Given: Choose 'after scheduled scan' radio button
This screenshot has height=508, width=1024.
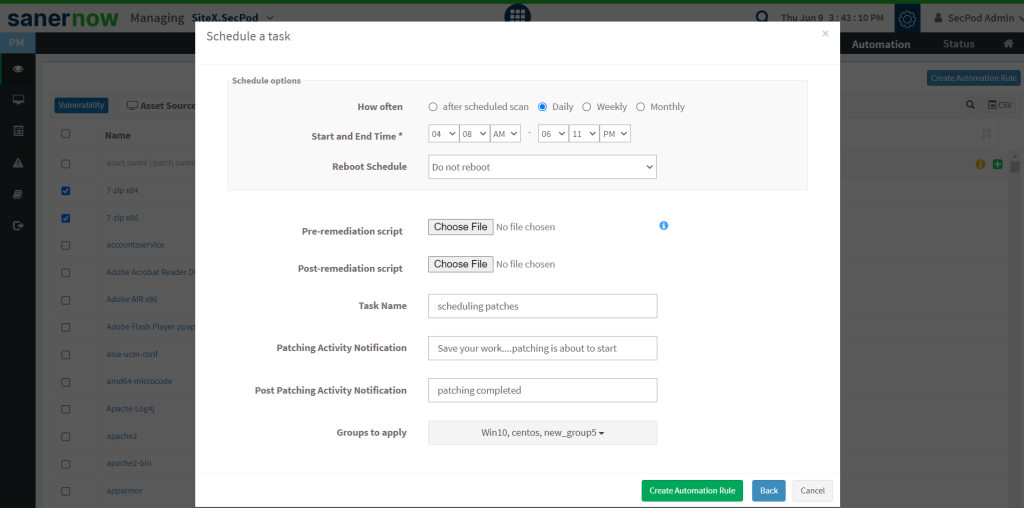Looking at the screenshot, I should 433,107.
